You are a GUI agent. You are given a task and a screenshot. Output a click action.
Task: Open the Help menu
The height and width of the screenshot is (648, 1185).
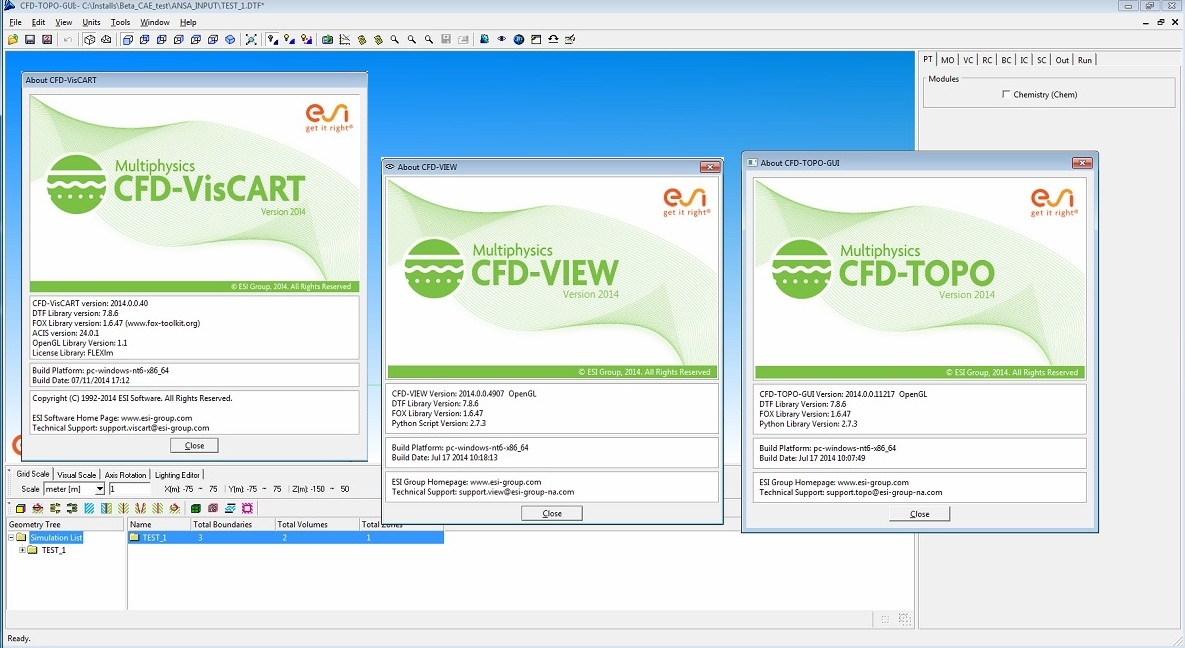click(x=188, y=22)
